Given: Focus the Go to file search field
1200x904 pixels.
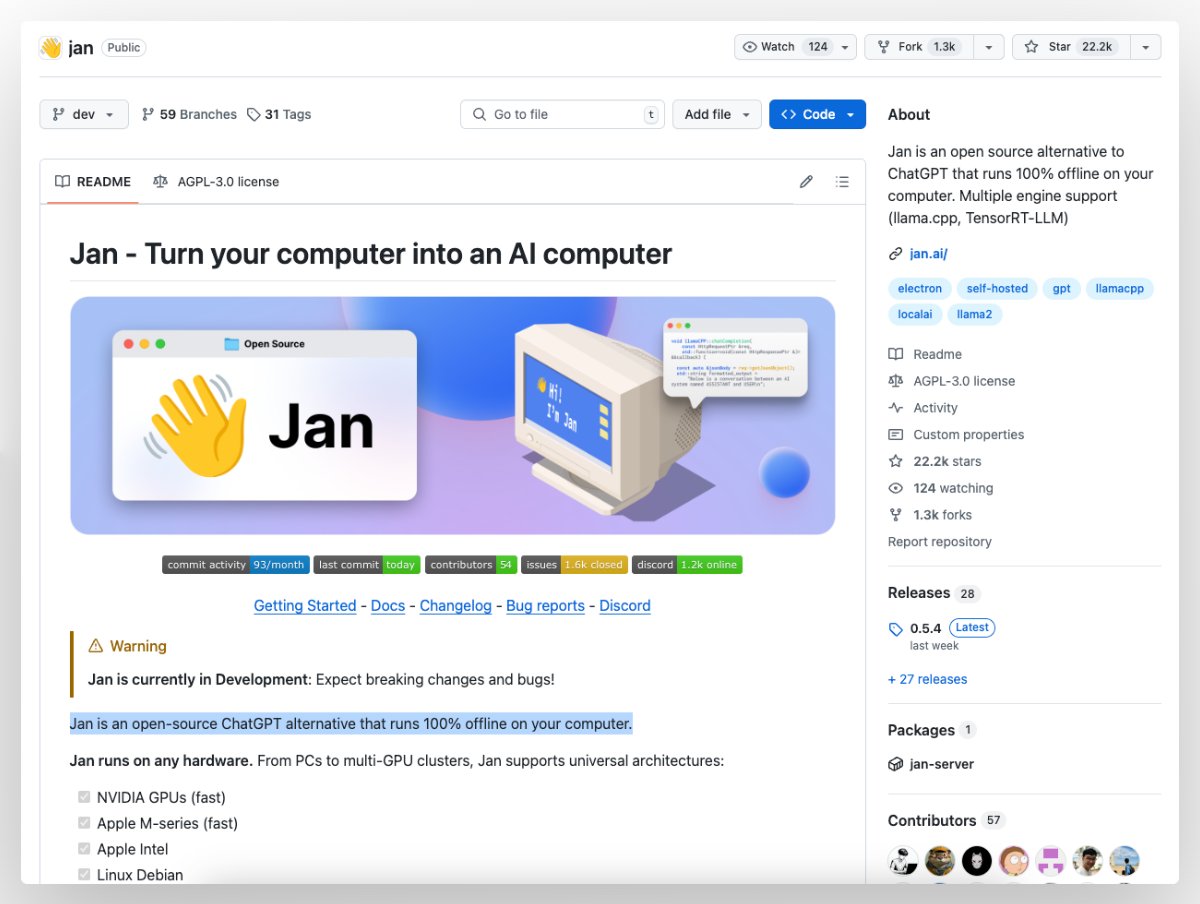Looking at the screenshot, I should click(x=563, y=114).
